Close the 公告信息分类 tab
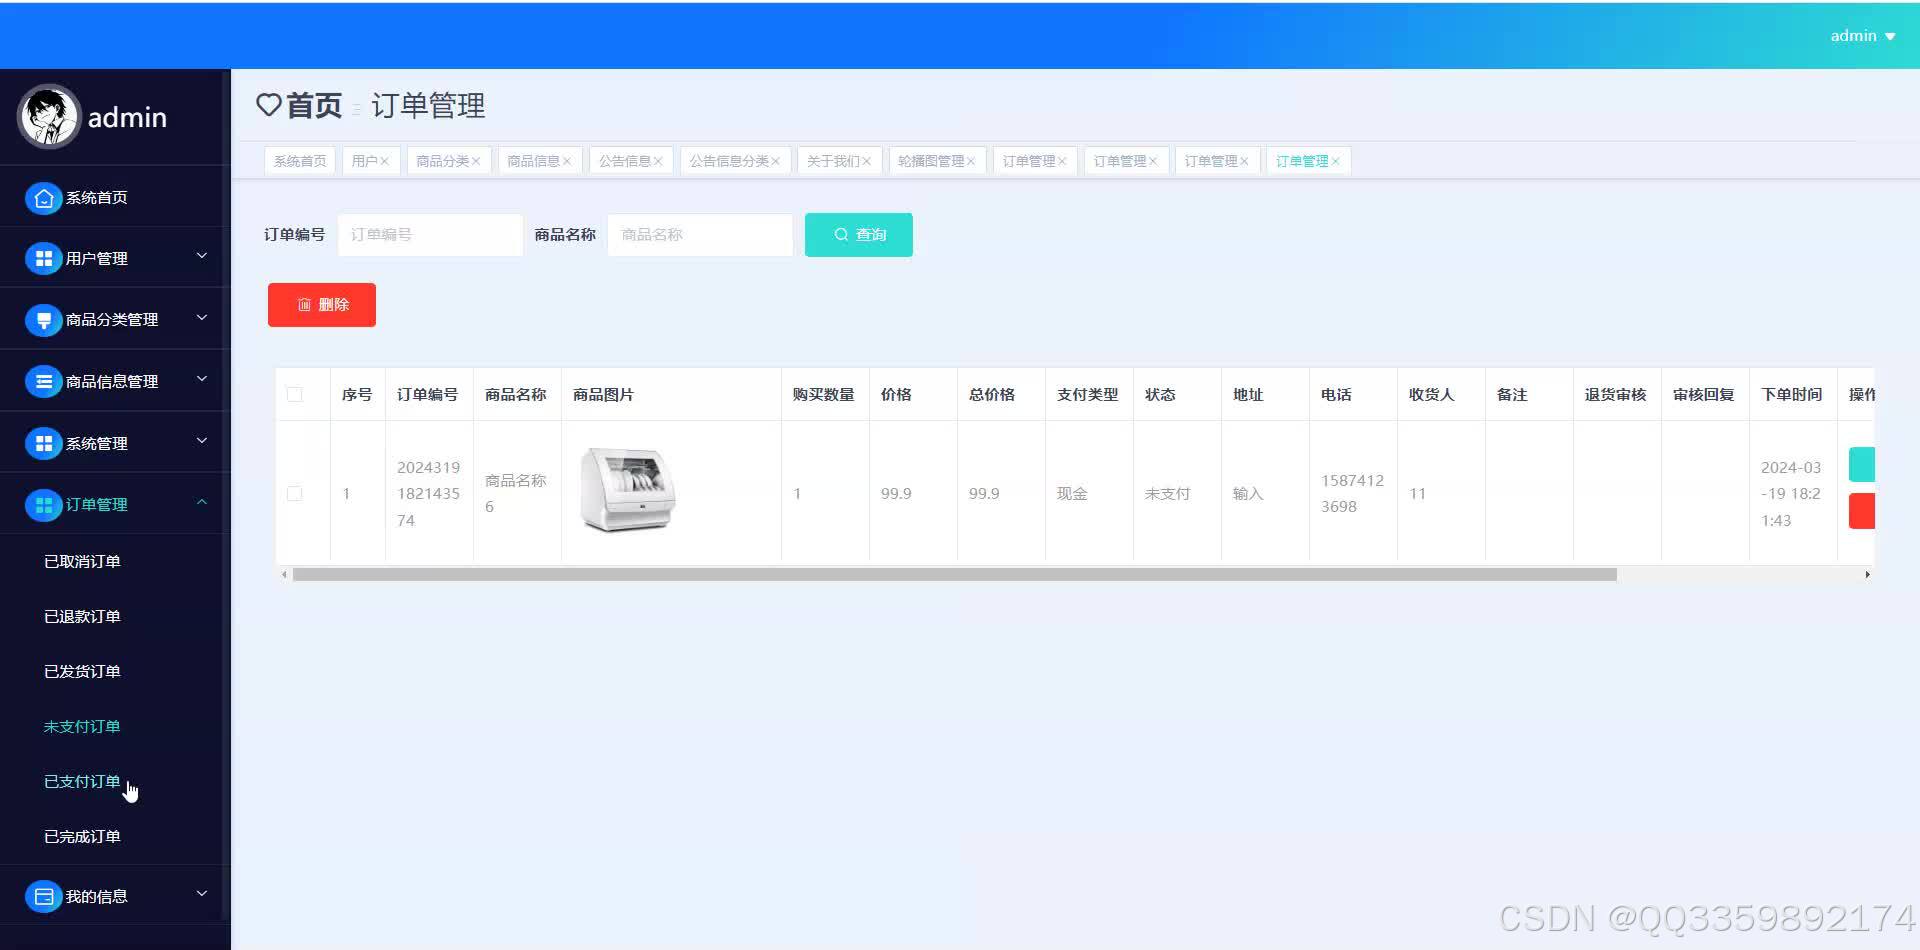 (x=775, y=161)
